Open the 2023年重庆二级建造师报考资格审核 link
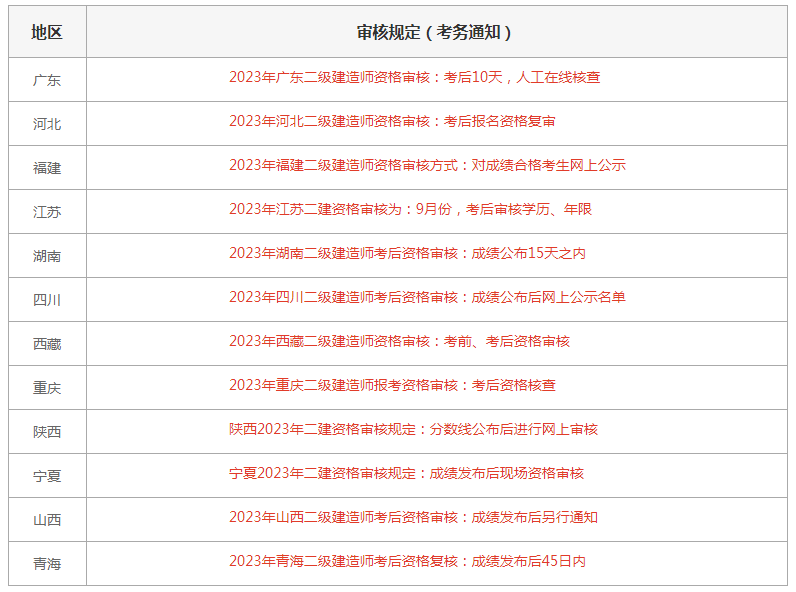This screenshot has height=592, width=796. coord(392,385)
